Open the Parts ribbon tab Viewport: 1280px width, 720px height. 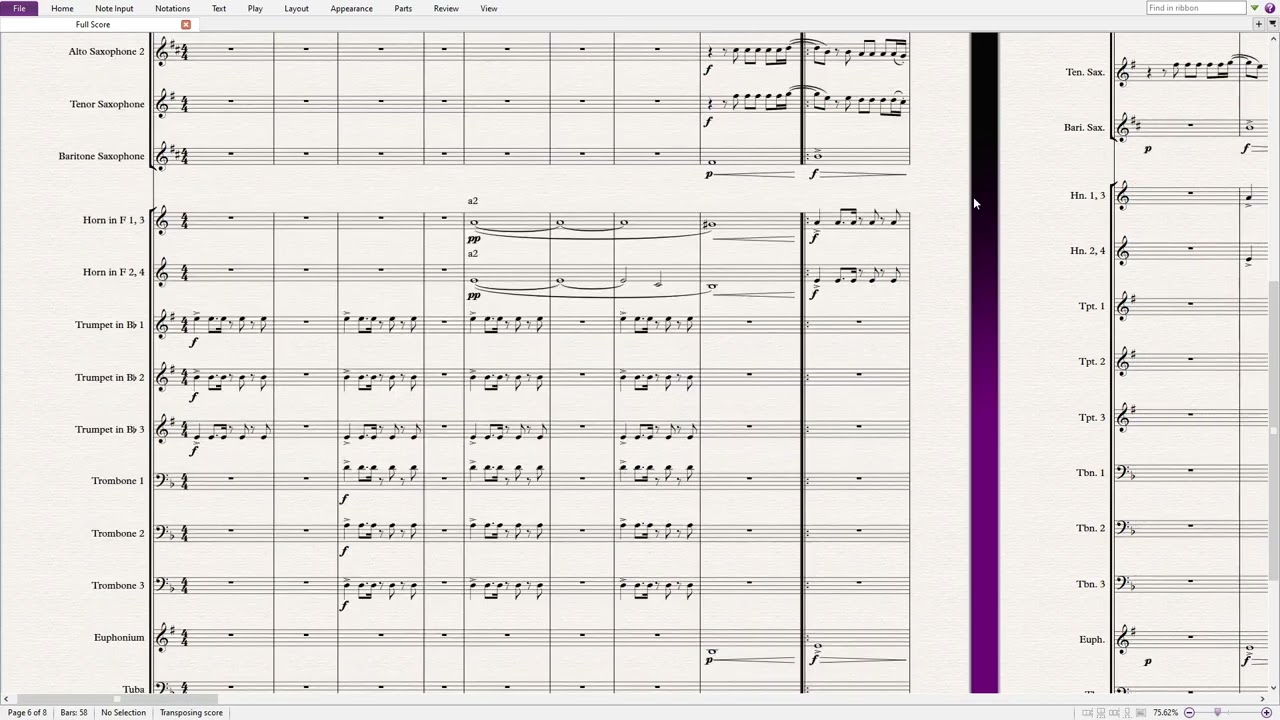pyautogui.click(x=403, y=8)
